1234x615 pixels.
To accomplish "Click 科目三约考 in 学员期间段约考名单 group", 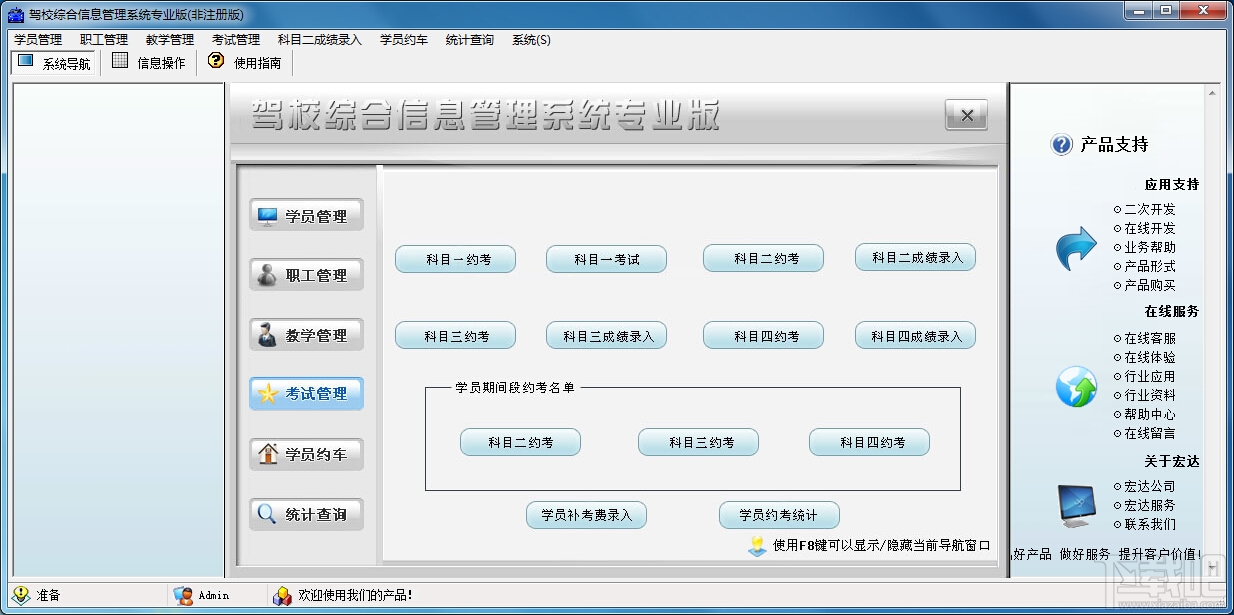I will [x=699, y=442].
